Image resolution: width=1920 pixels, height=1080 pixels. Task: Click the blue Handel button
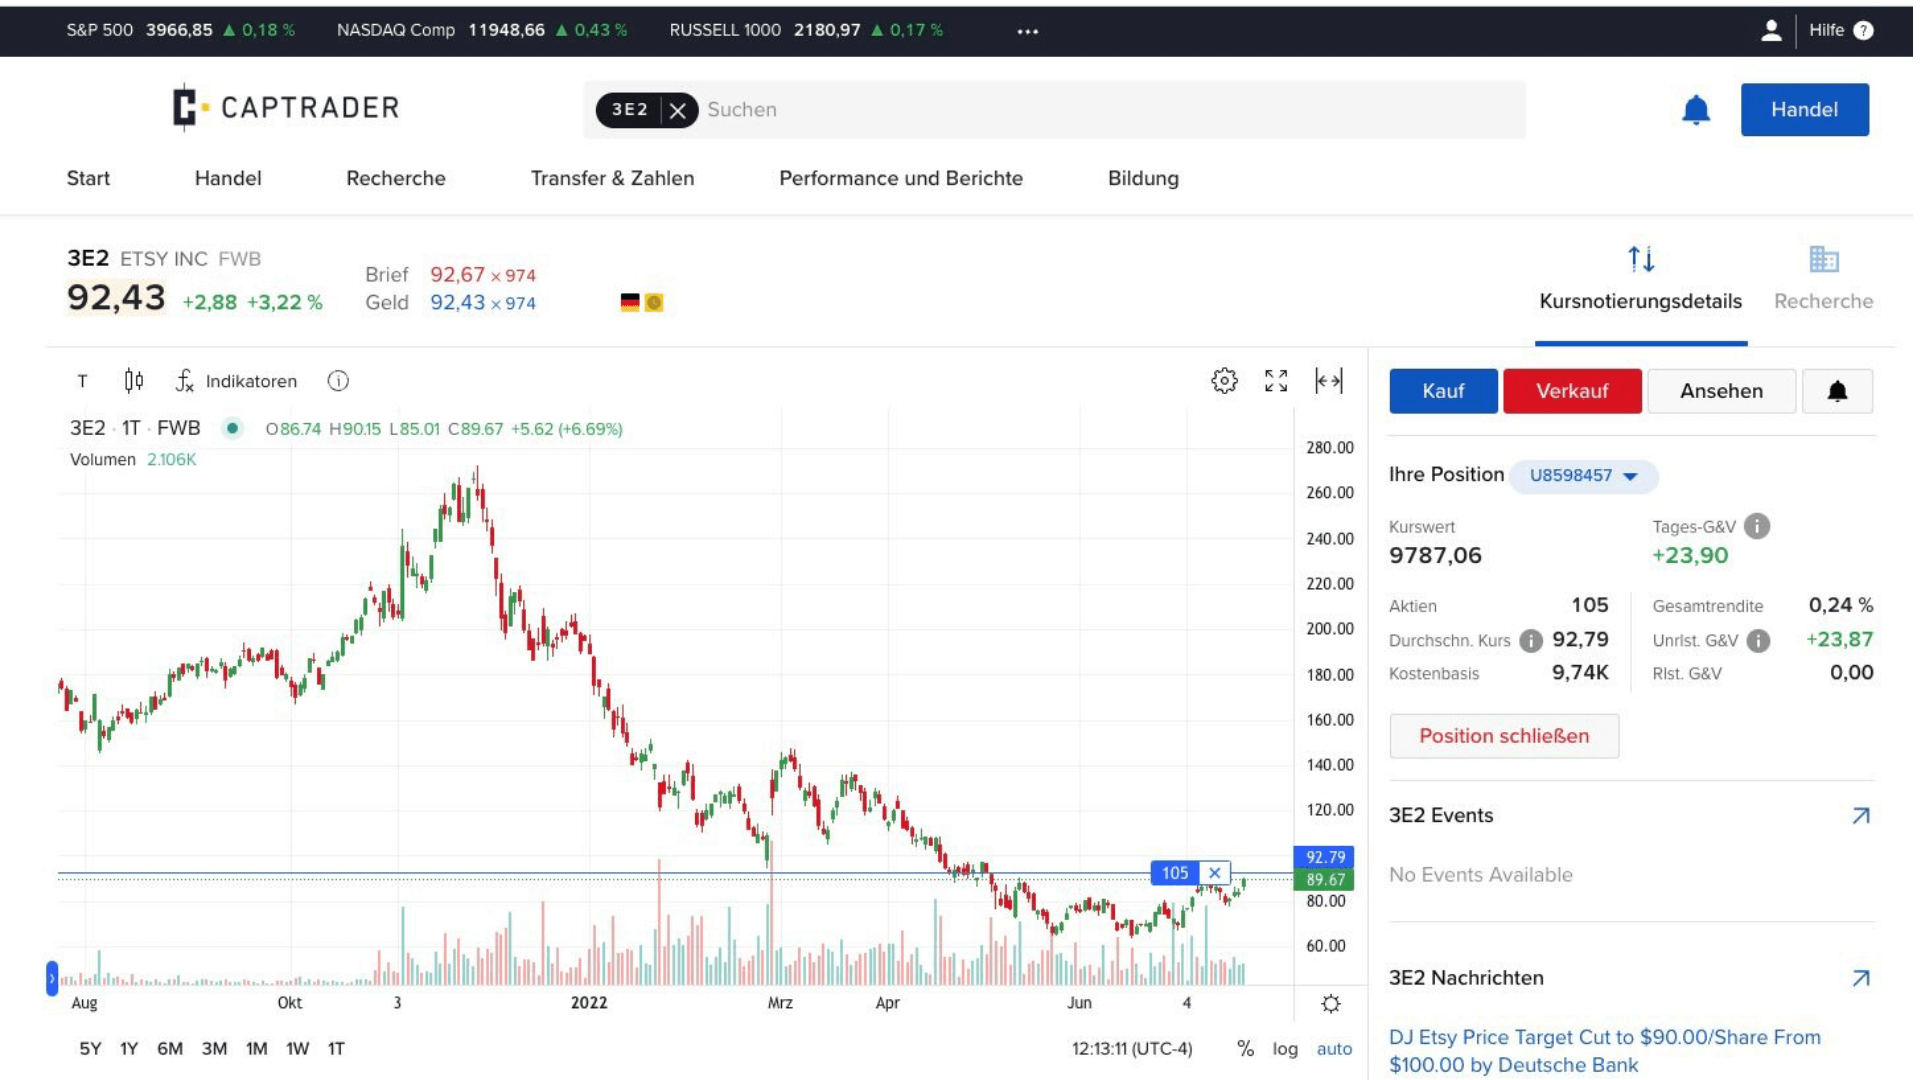pos(1804,109)
